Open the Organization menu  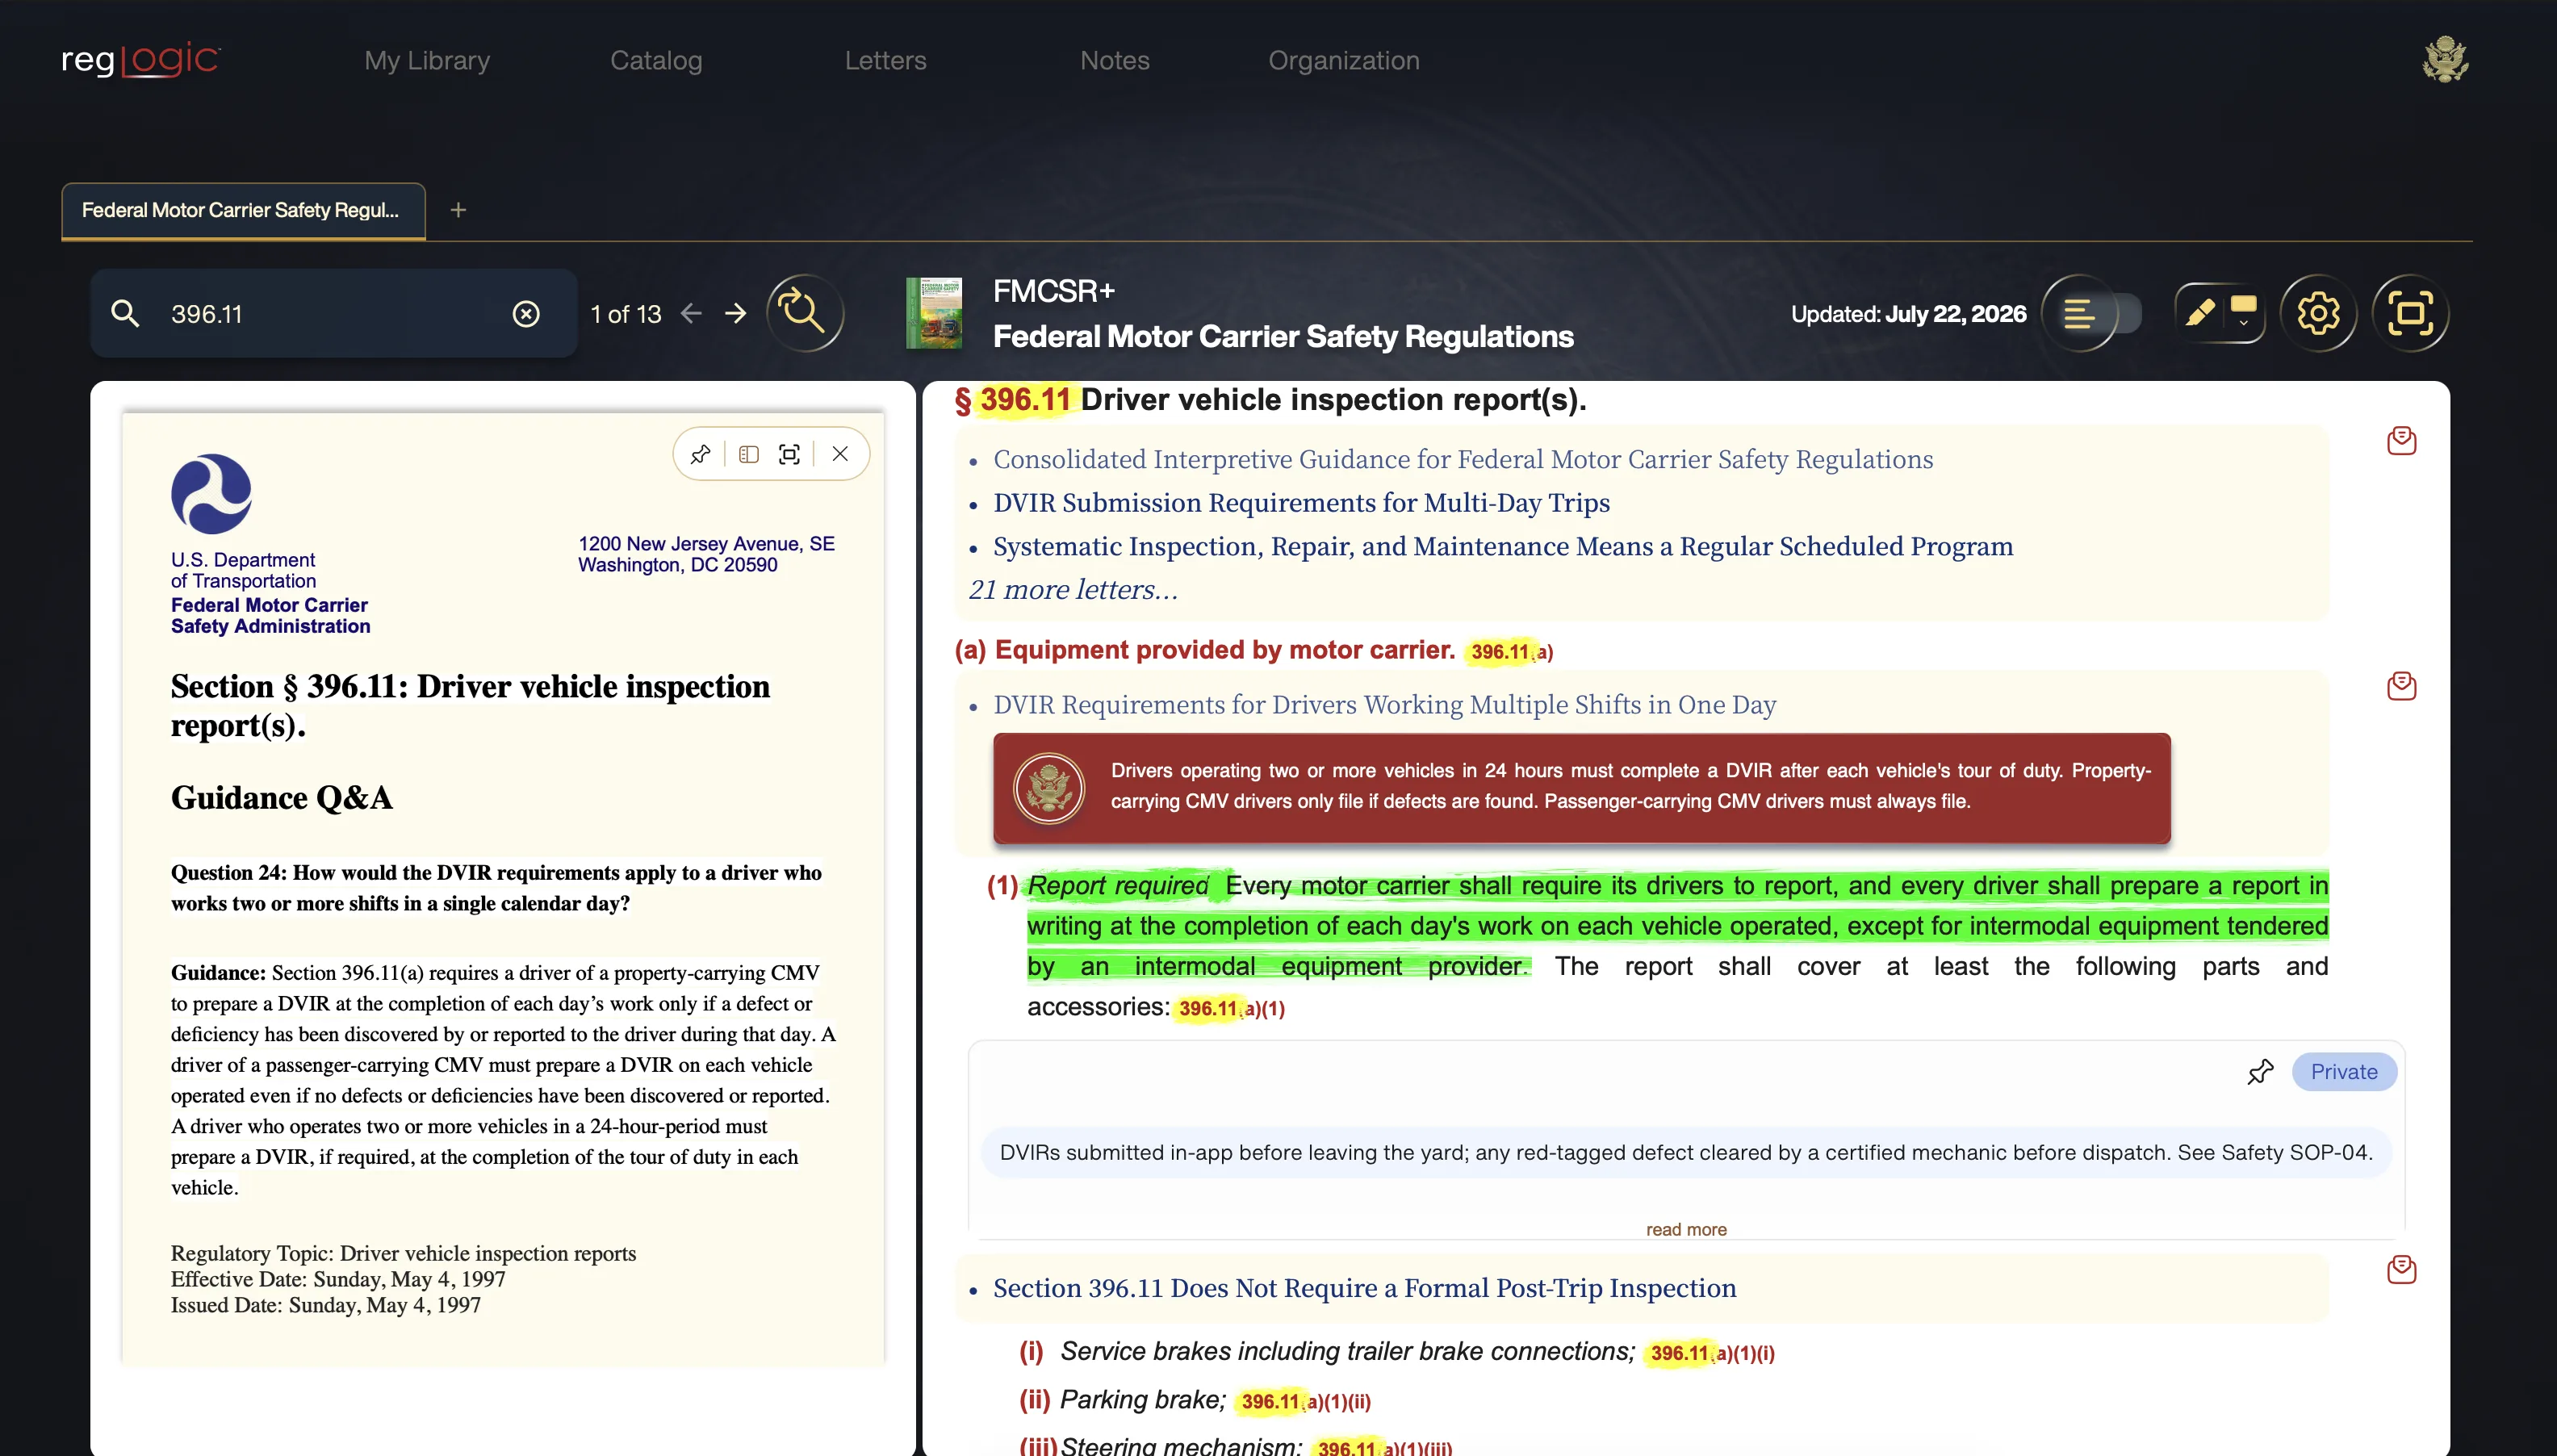pyautogui.click(x=1343, y=60)
